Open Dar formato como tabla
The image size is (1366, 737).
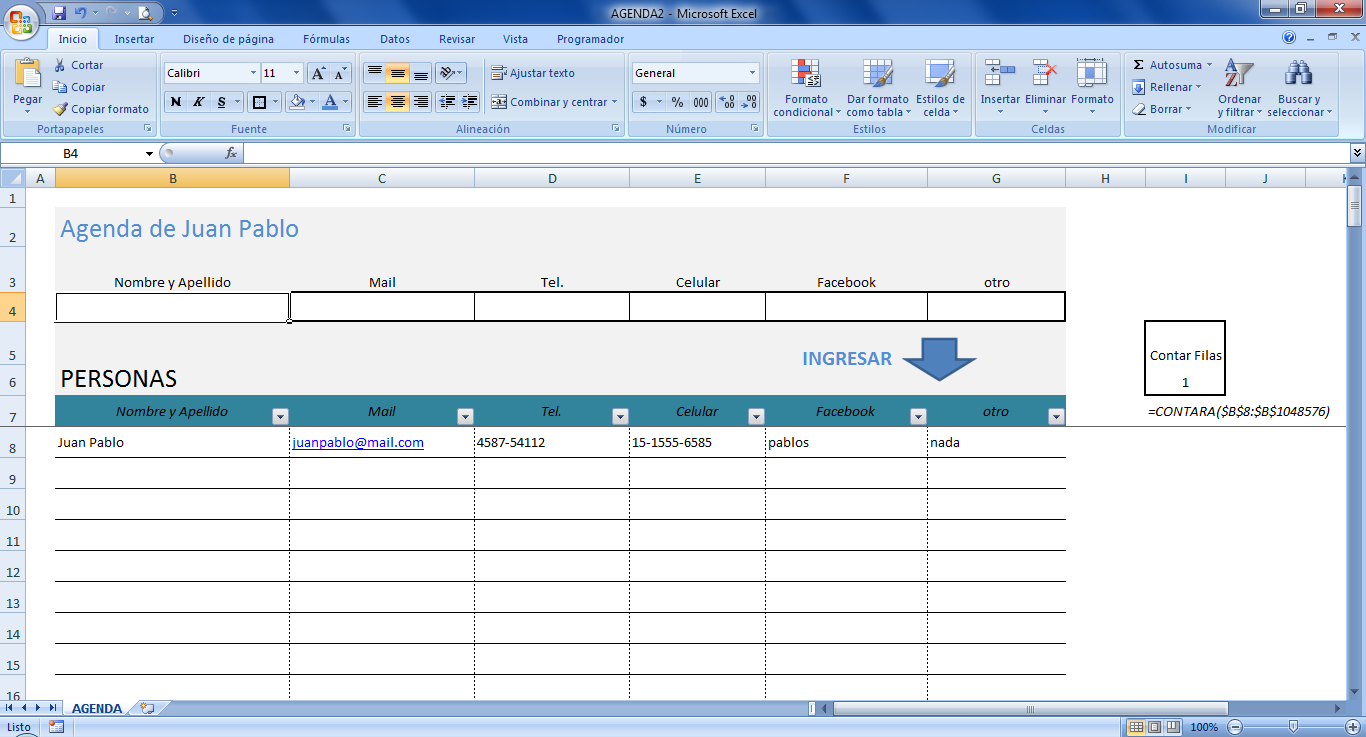877,88
